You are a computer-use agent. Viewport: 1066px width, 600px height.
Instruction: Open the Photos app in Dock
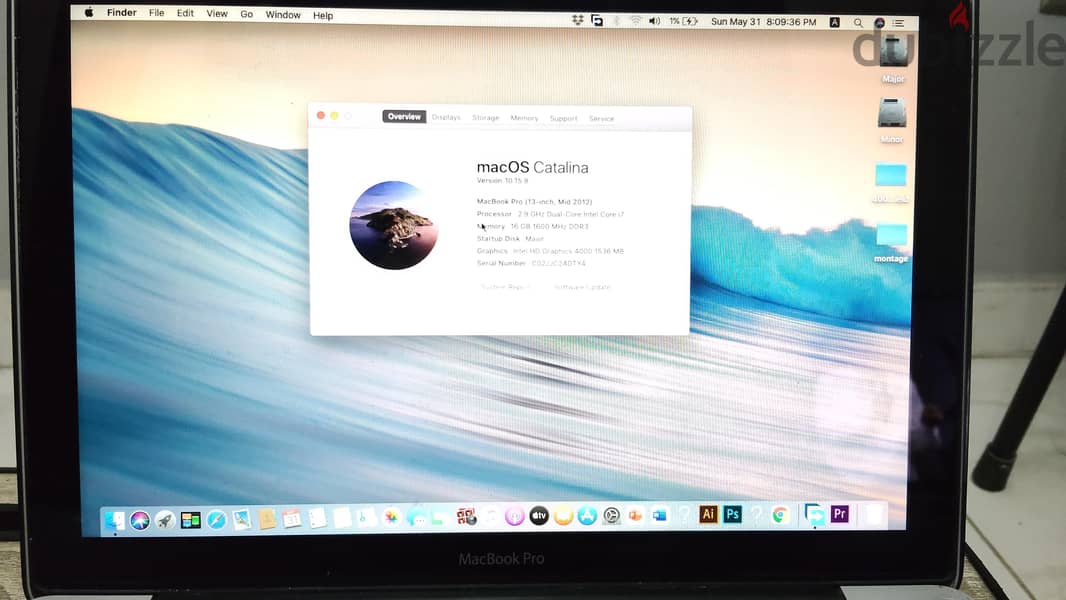pyautogui.click(x=391, y=518)
